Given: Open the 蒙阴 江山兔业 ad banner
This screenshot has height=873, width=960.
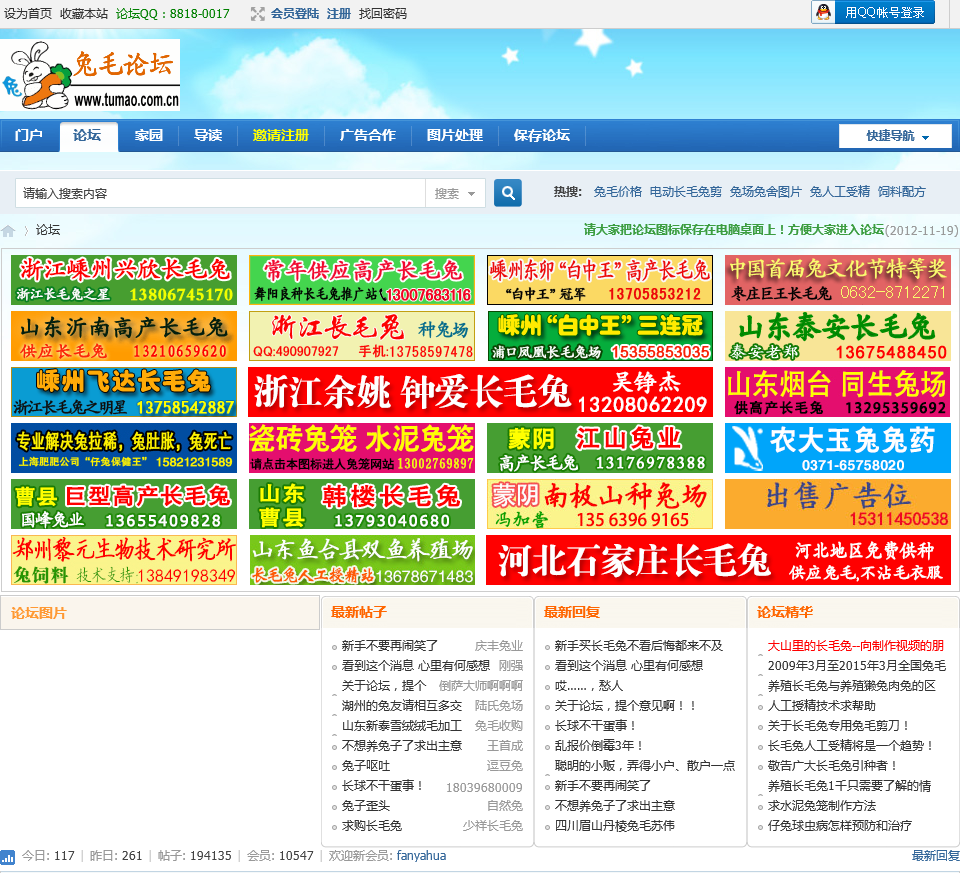Looking at the screenshot, I should (600, 448).
